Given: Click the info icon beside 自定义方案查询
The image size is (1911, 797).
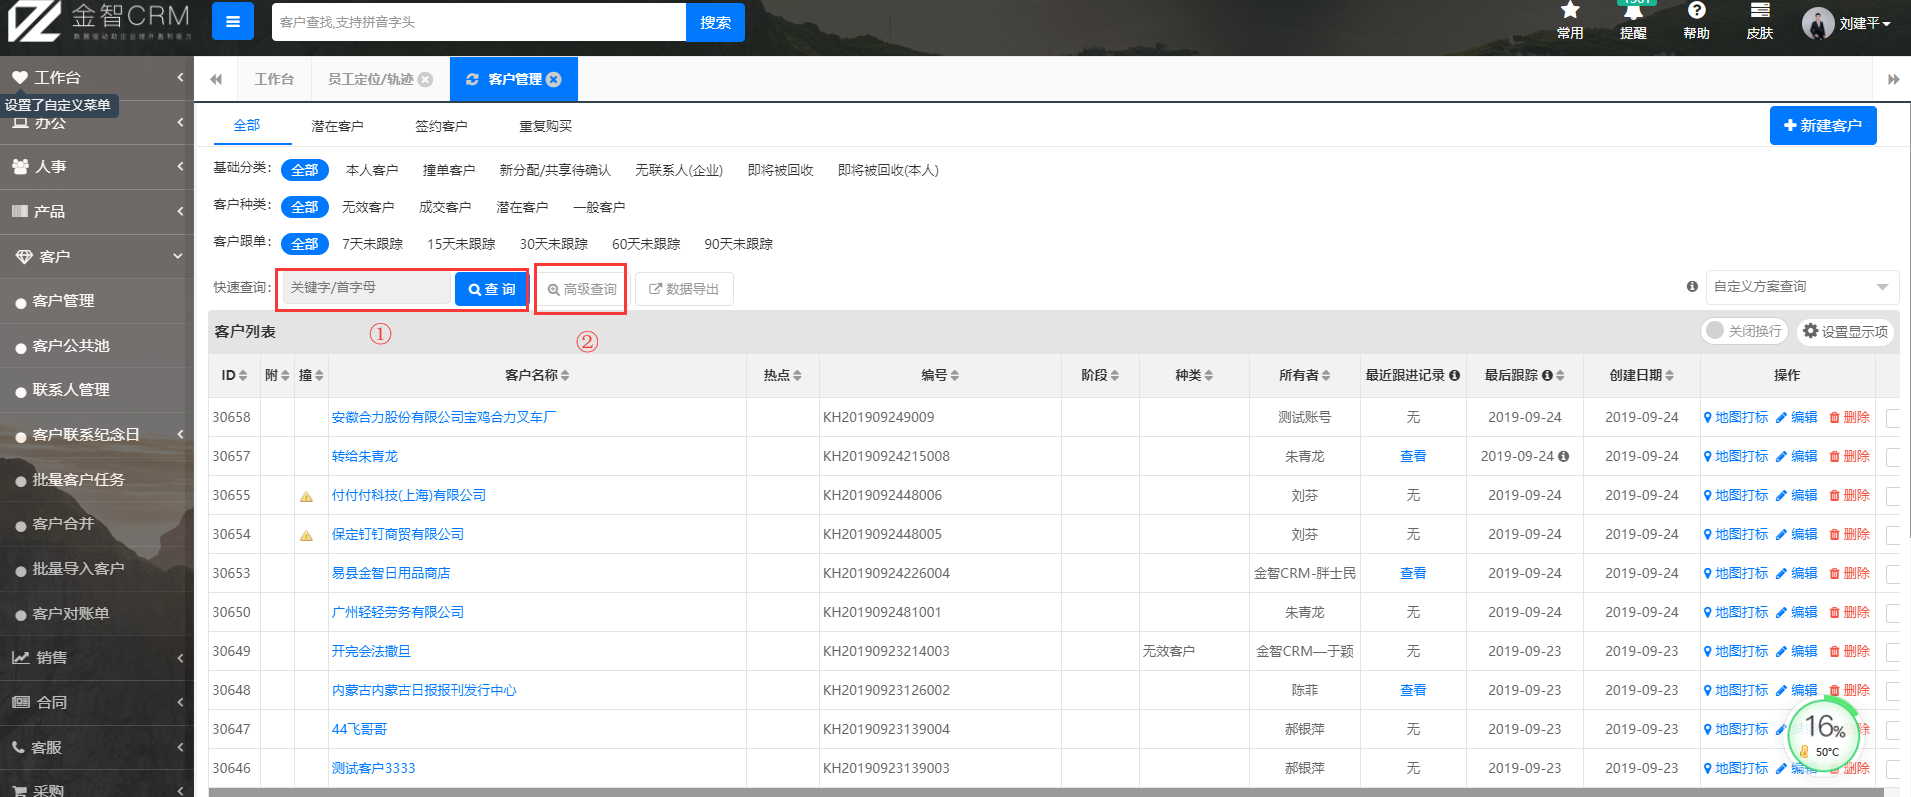Looking at the screenshot, I should pyautogui.click(x=1692, y=286).
